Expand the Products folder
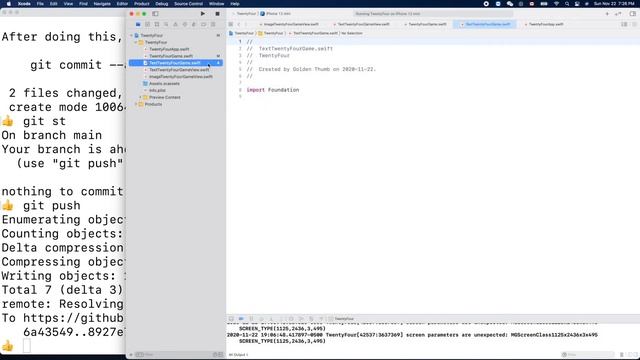The width and height of the screenshot is (640, 360). tap(136, 104)
